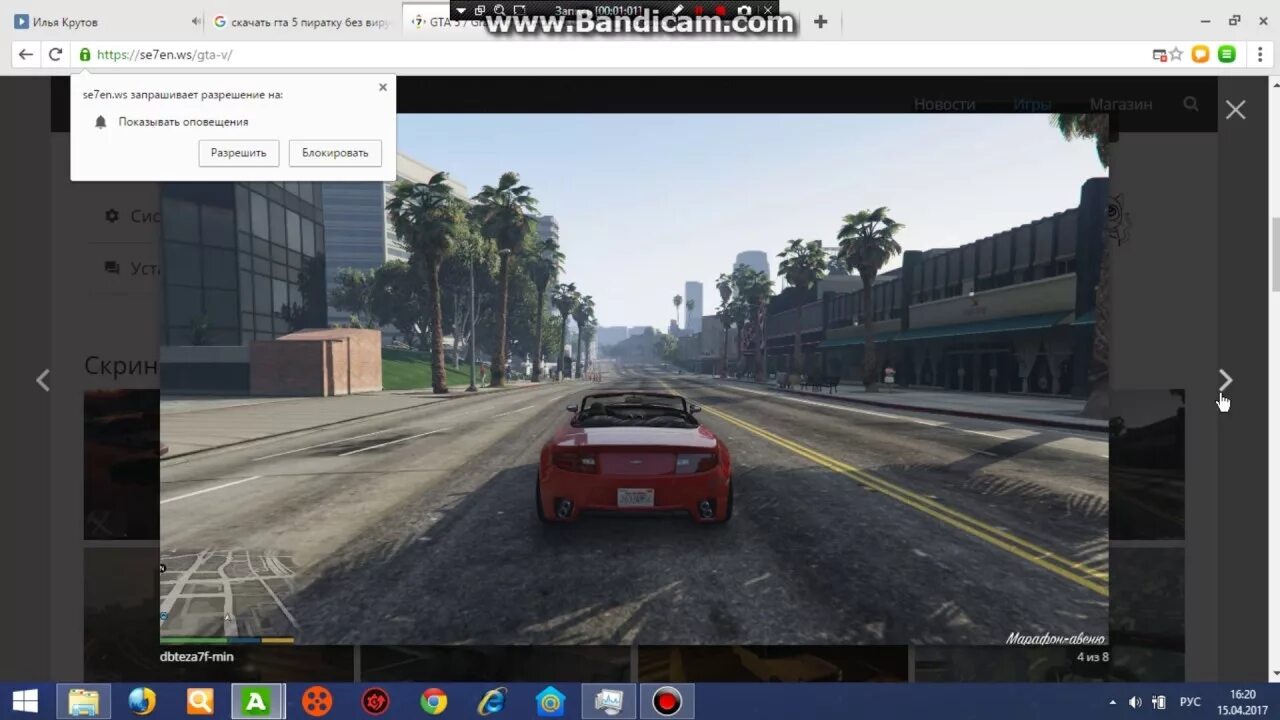The image size is (1280, 720).
Task: Click the 4 из 8 image counter
Action: (1092, 657)
